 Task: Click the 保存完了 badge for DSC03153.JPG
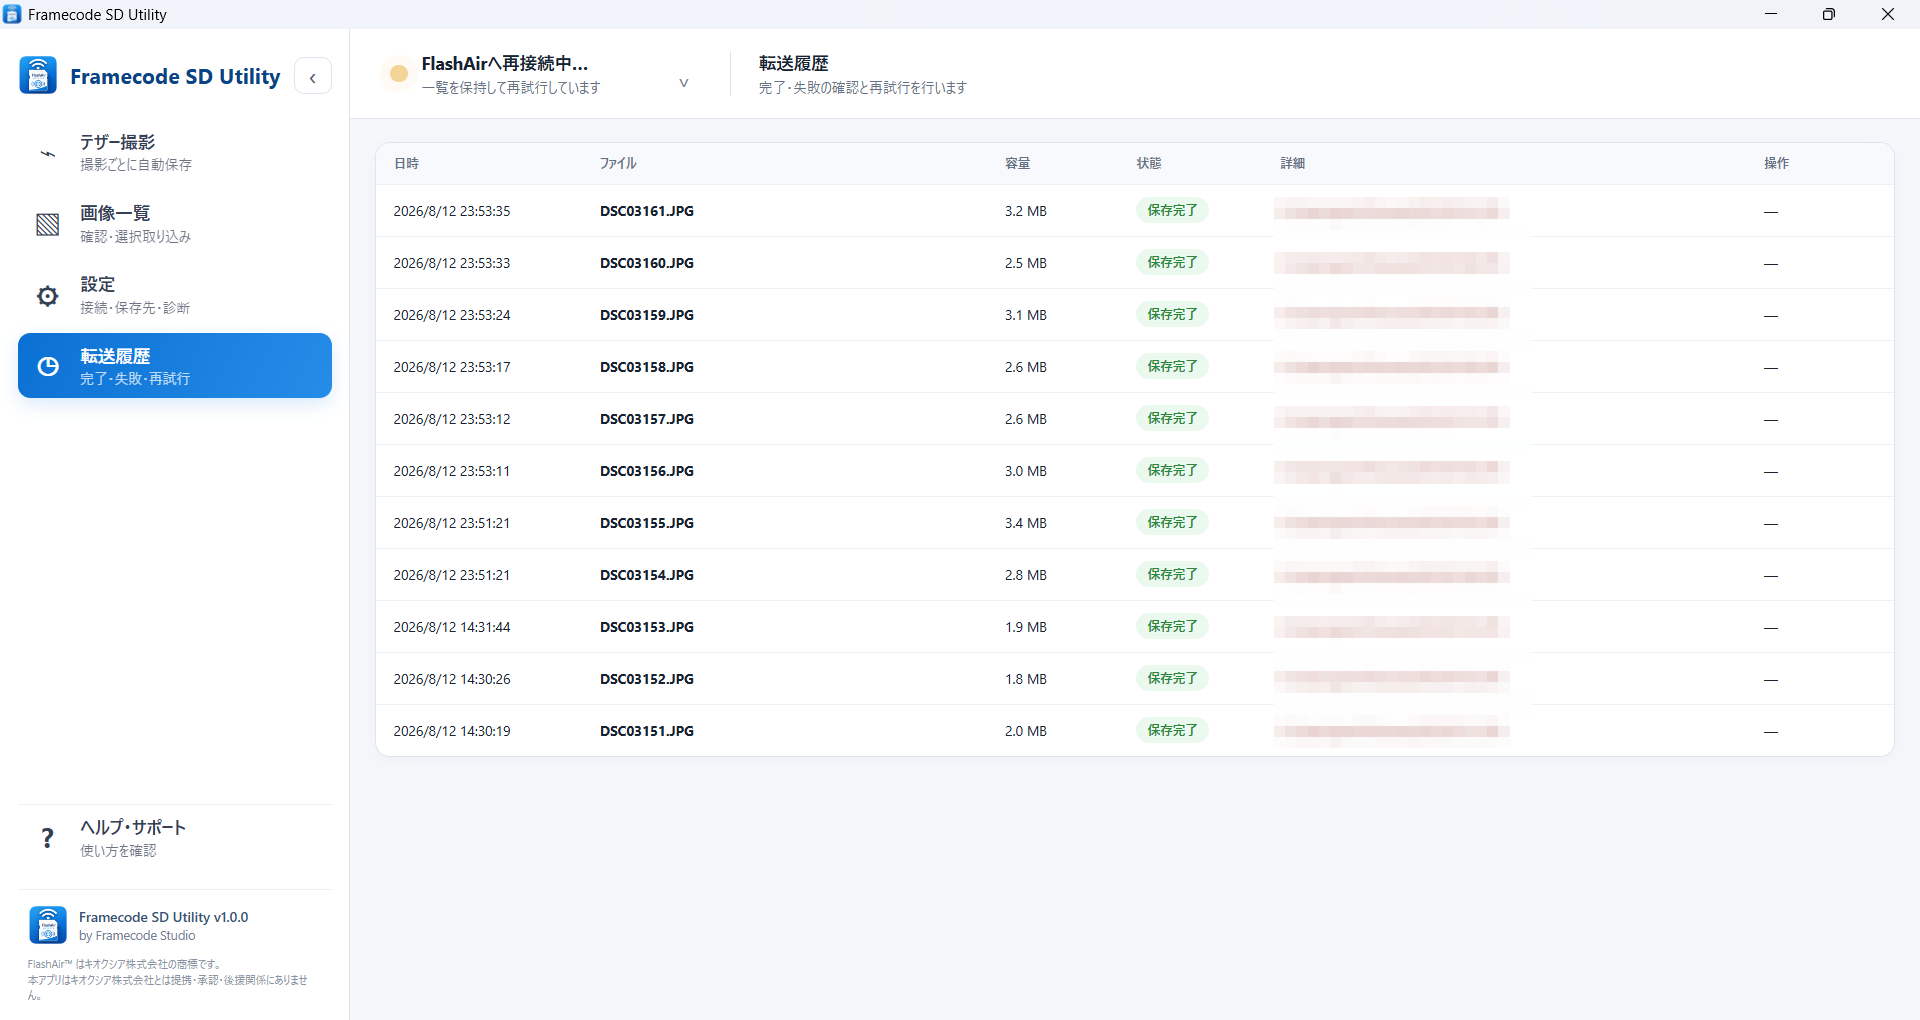point(1172,626)
